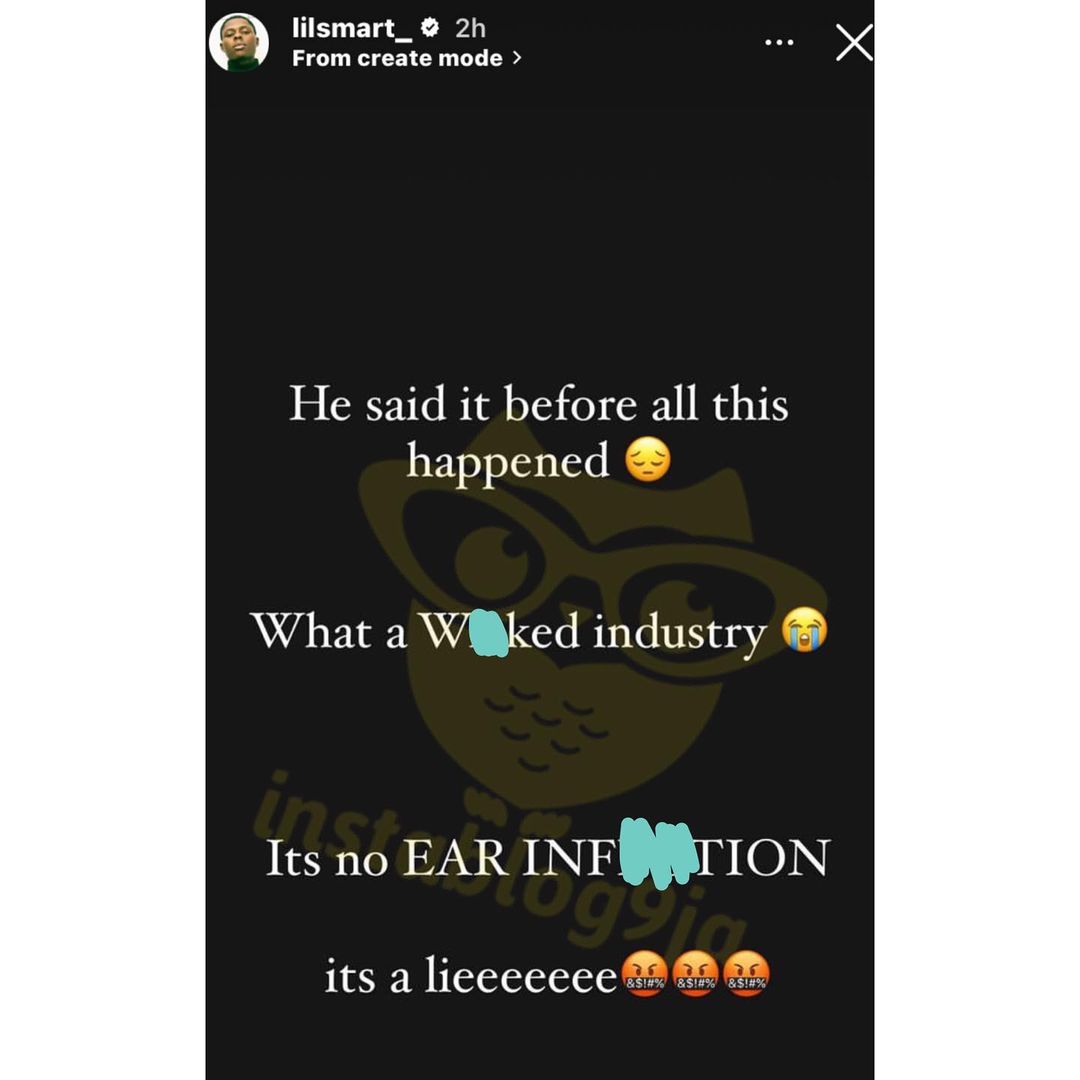This screenshot has width=1080, height=1080.
Task: Click the teal scribble over the W word
Action: (x=491, y=633)
